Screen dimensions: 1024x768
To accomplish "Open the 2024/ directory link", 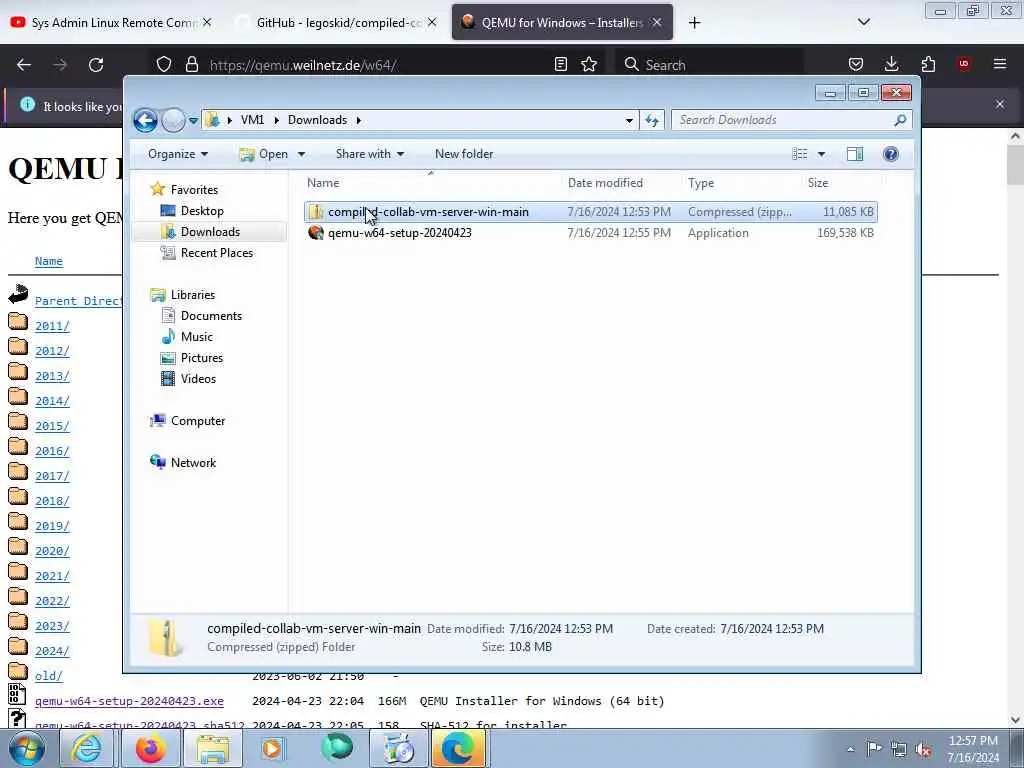I will pos(52,651).
